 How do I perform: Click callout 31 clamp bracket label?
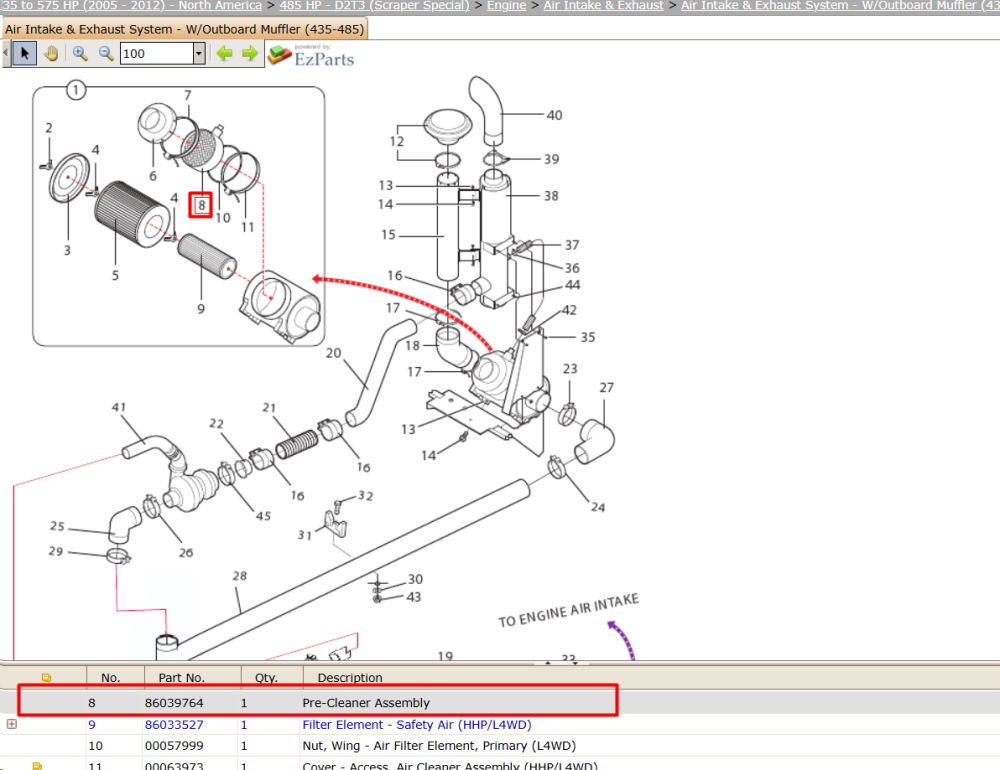pyautogui.click(x=305, y=535)
